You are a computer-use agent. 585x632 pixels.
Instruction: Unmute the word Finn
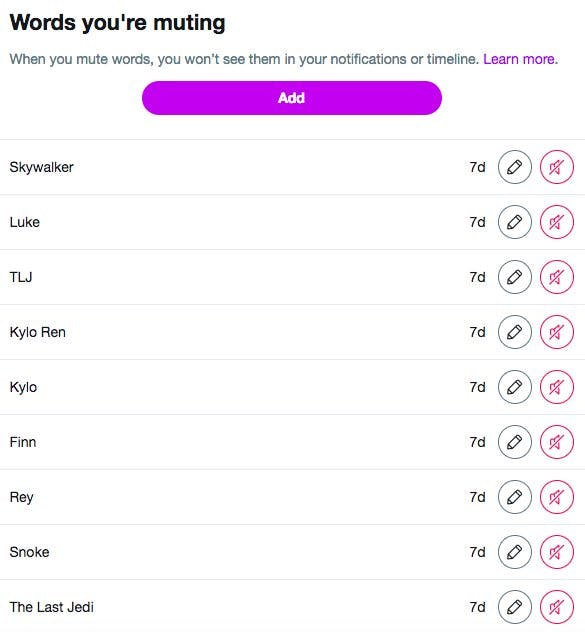point(557,442)
